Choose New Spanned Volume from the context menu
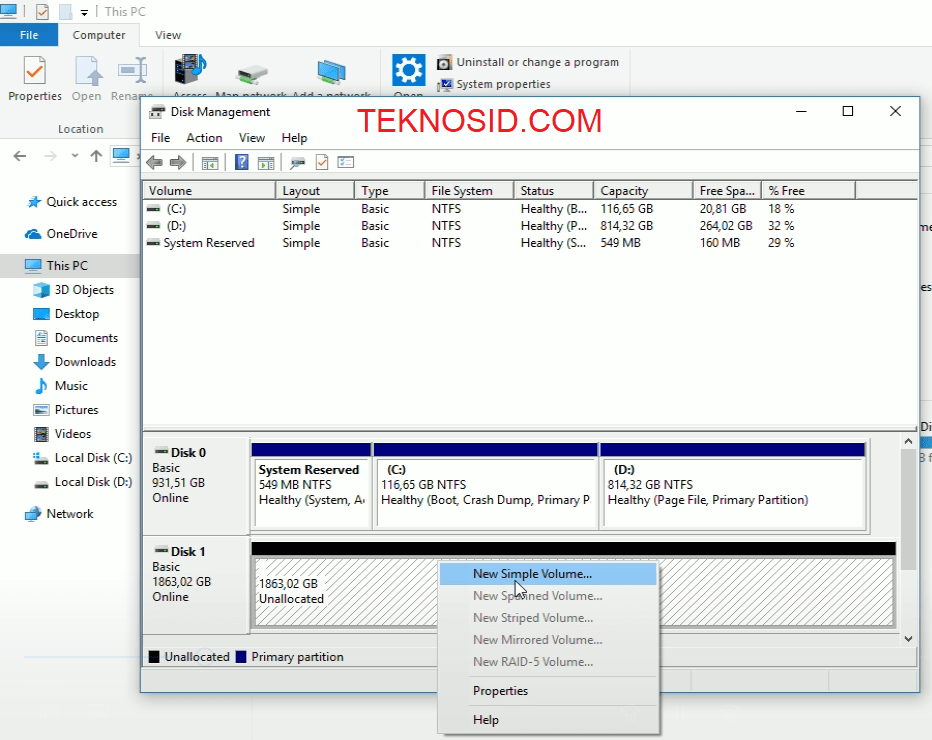This screenshot has height=740, width=932. coord(548,596)
